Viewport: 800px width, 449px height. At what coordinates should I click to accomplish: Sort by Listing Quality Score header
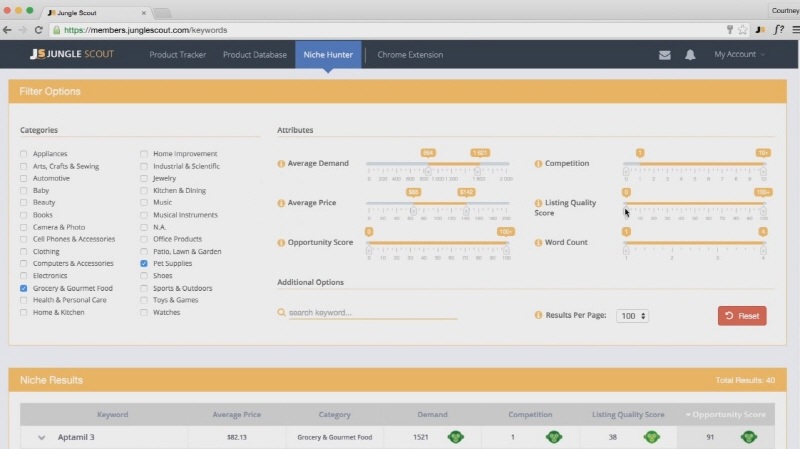[x=628, y=414]
